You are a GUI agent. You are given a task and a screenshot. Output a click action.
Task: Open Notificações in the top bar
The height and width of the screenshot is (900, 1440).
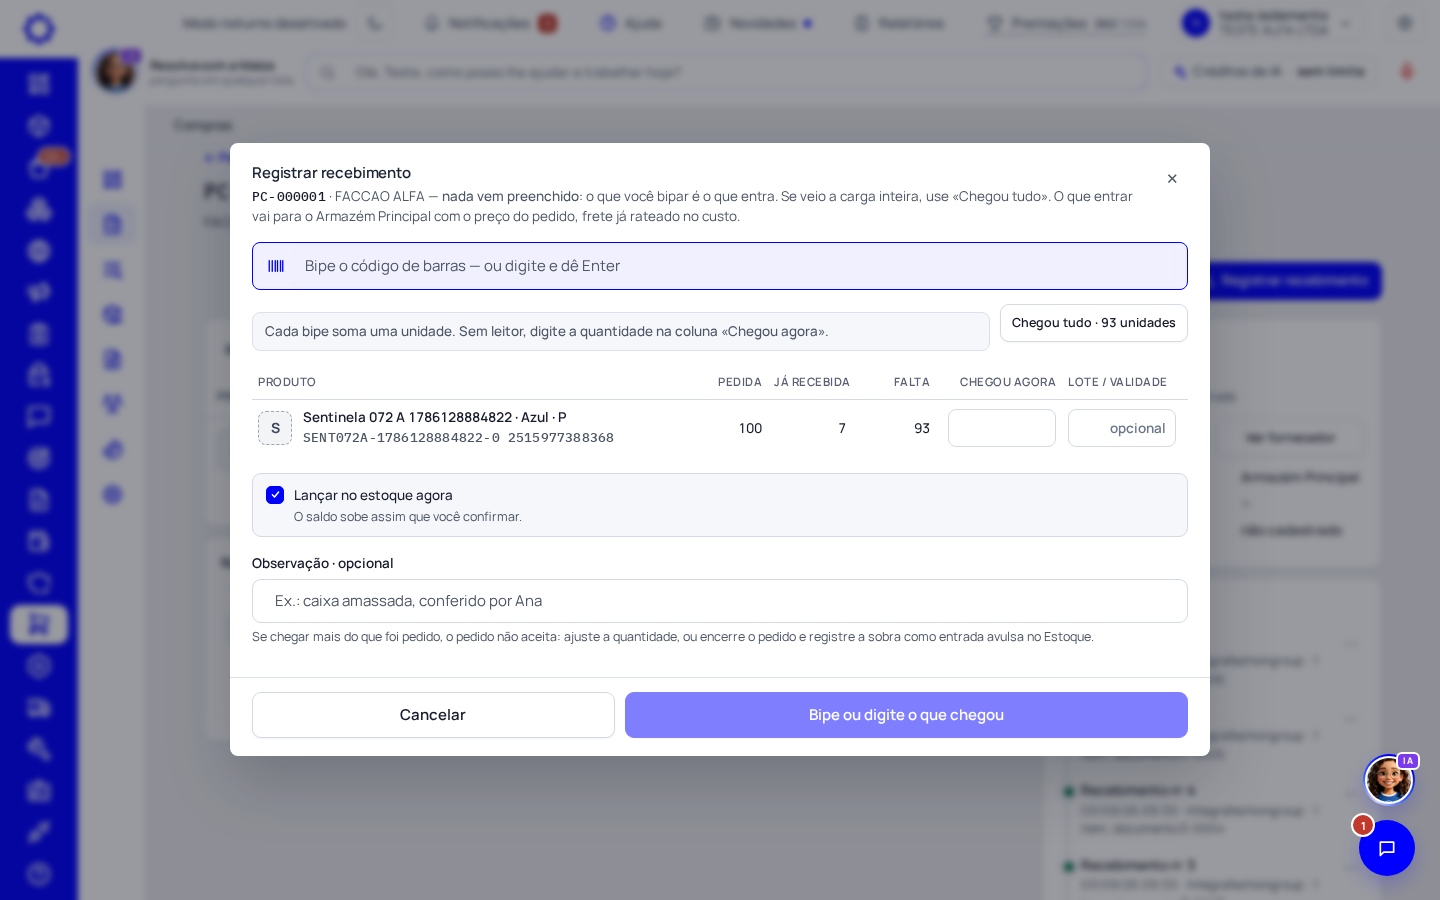click(490, 23)
